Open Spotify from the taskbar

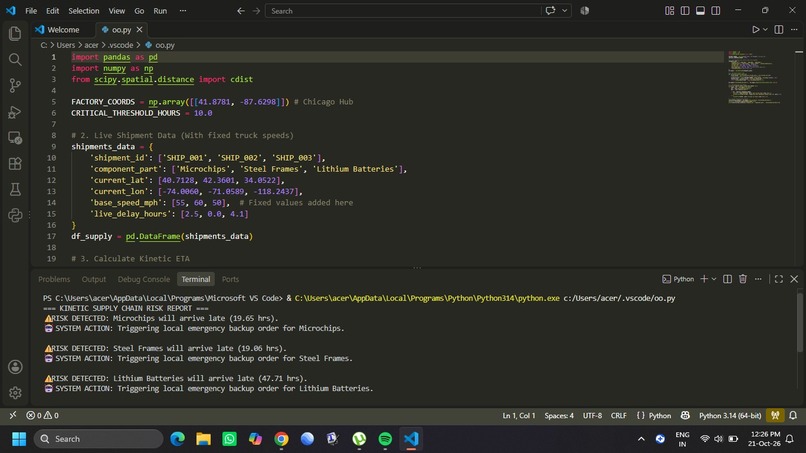(x=385, y=439)
